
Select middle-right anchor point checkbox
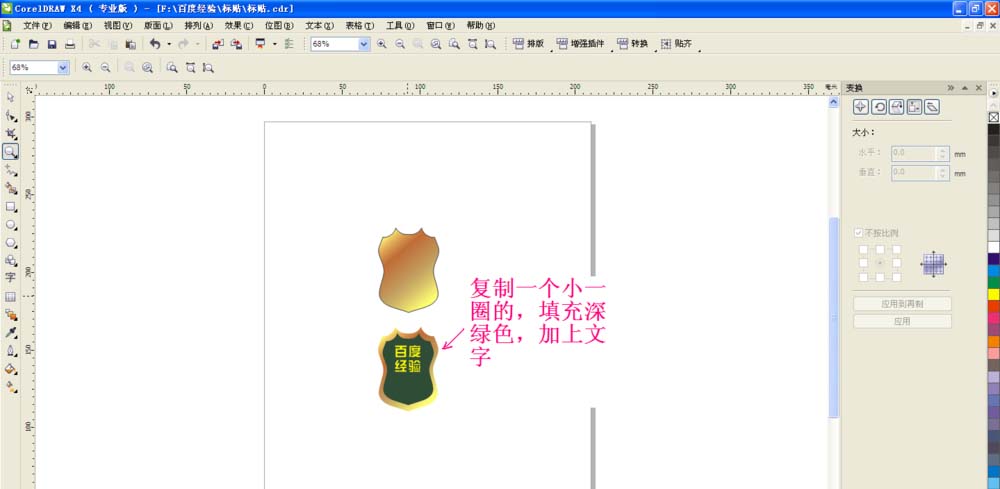[897, 263]
